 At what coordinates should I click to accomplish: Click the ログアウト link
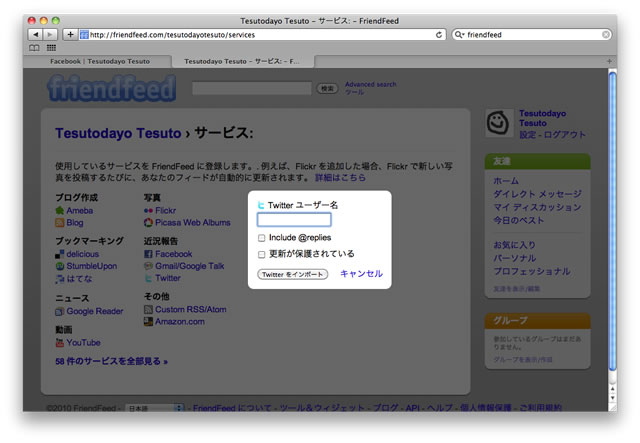[x=565, y=135]
